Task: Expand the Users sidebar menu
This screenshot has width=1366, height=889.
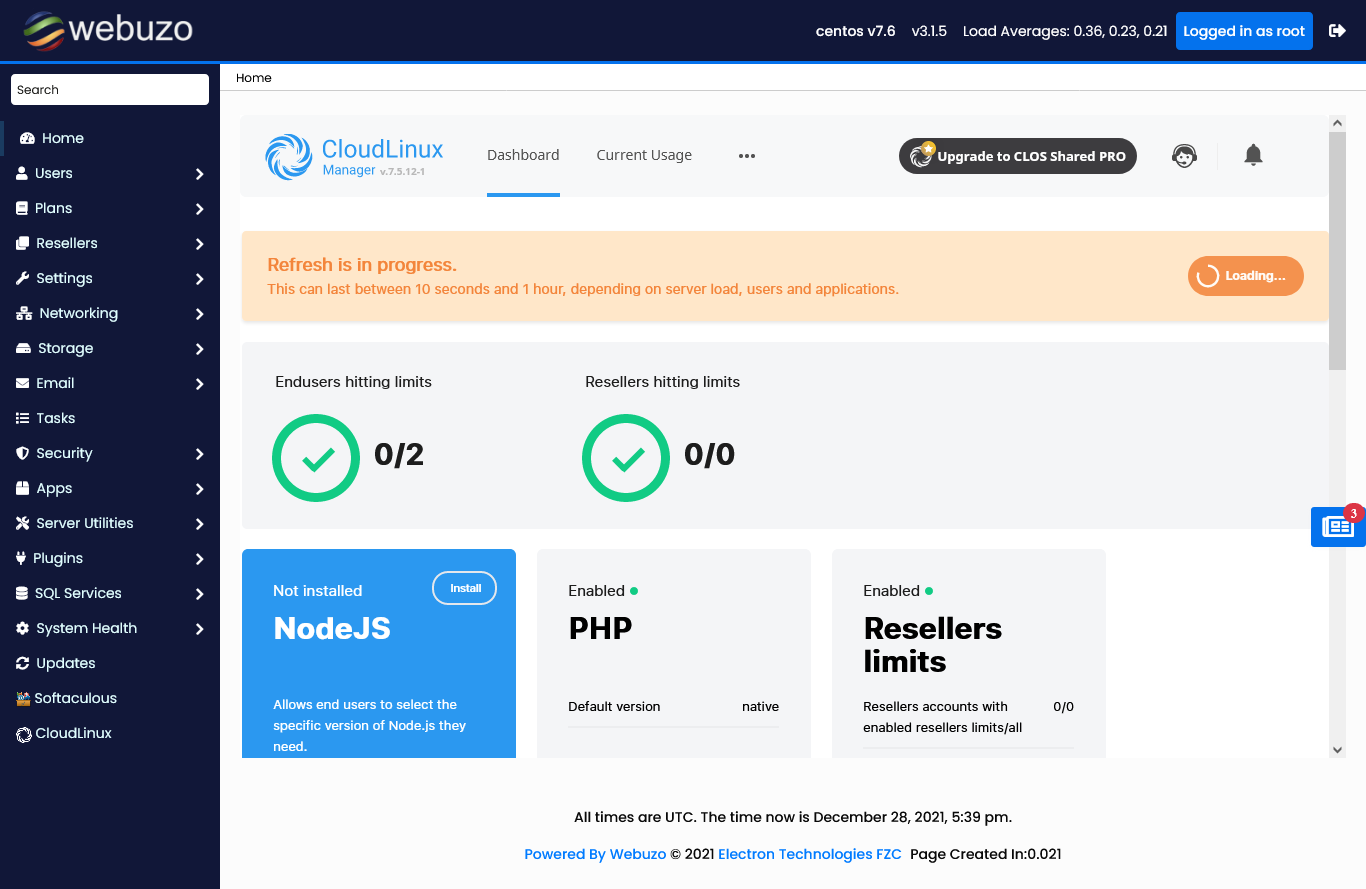Action: [x=110, y=173]
